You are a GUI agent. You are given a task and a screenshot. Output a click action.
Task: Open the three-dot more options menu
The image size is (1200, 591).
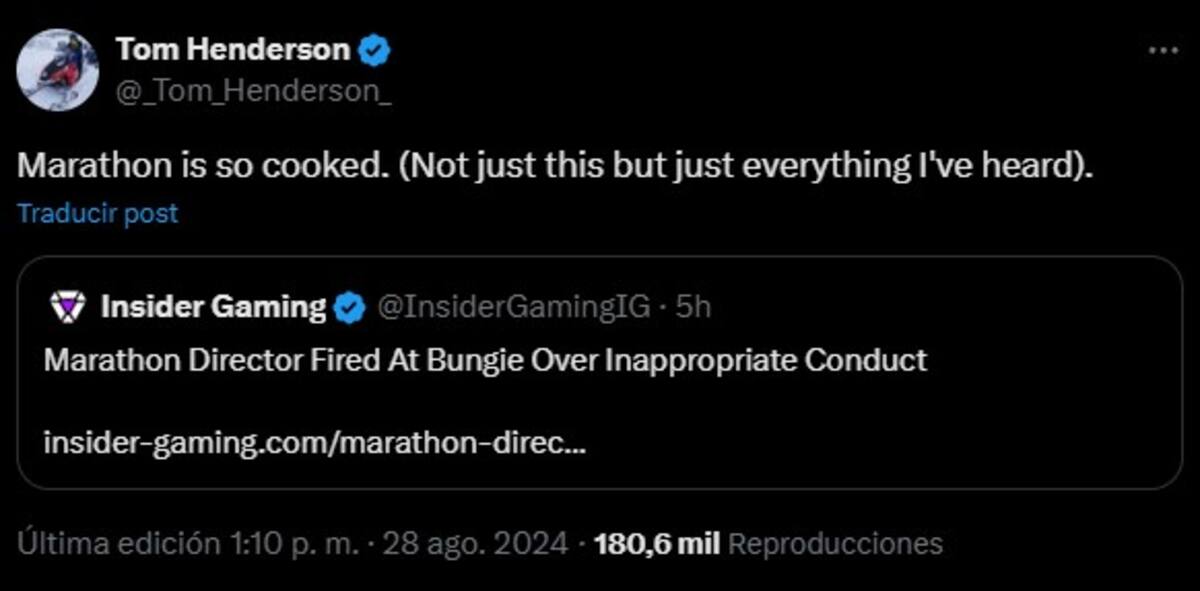point(1163,49)
